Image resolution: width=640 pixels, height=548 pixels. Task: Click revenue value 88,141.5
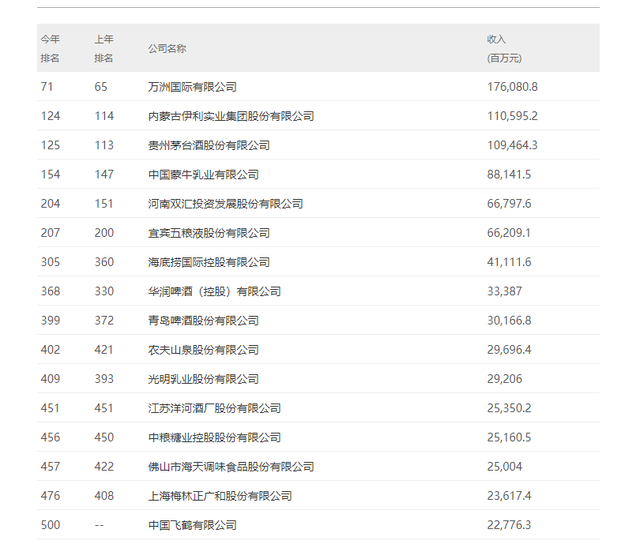pos(509,175)
